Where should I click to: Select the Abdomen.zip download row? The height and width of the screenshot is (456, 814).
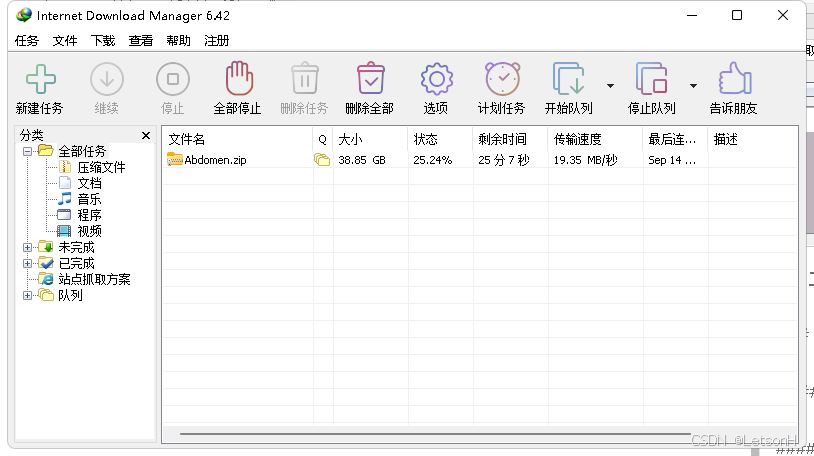pyautogui.click(x=480, y=160)
